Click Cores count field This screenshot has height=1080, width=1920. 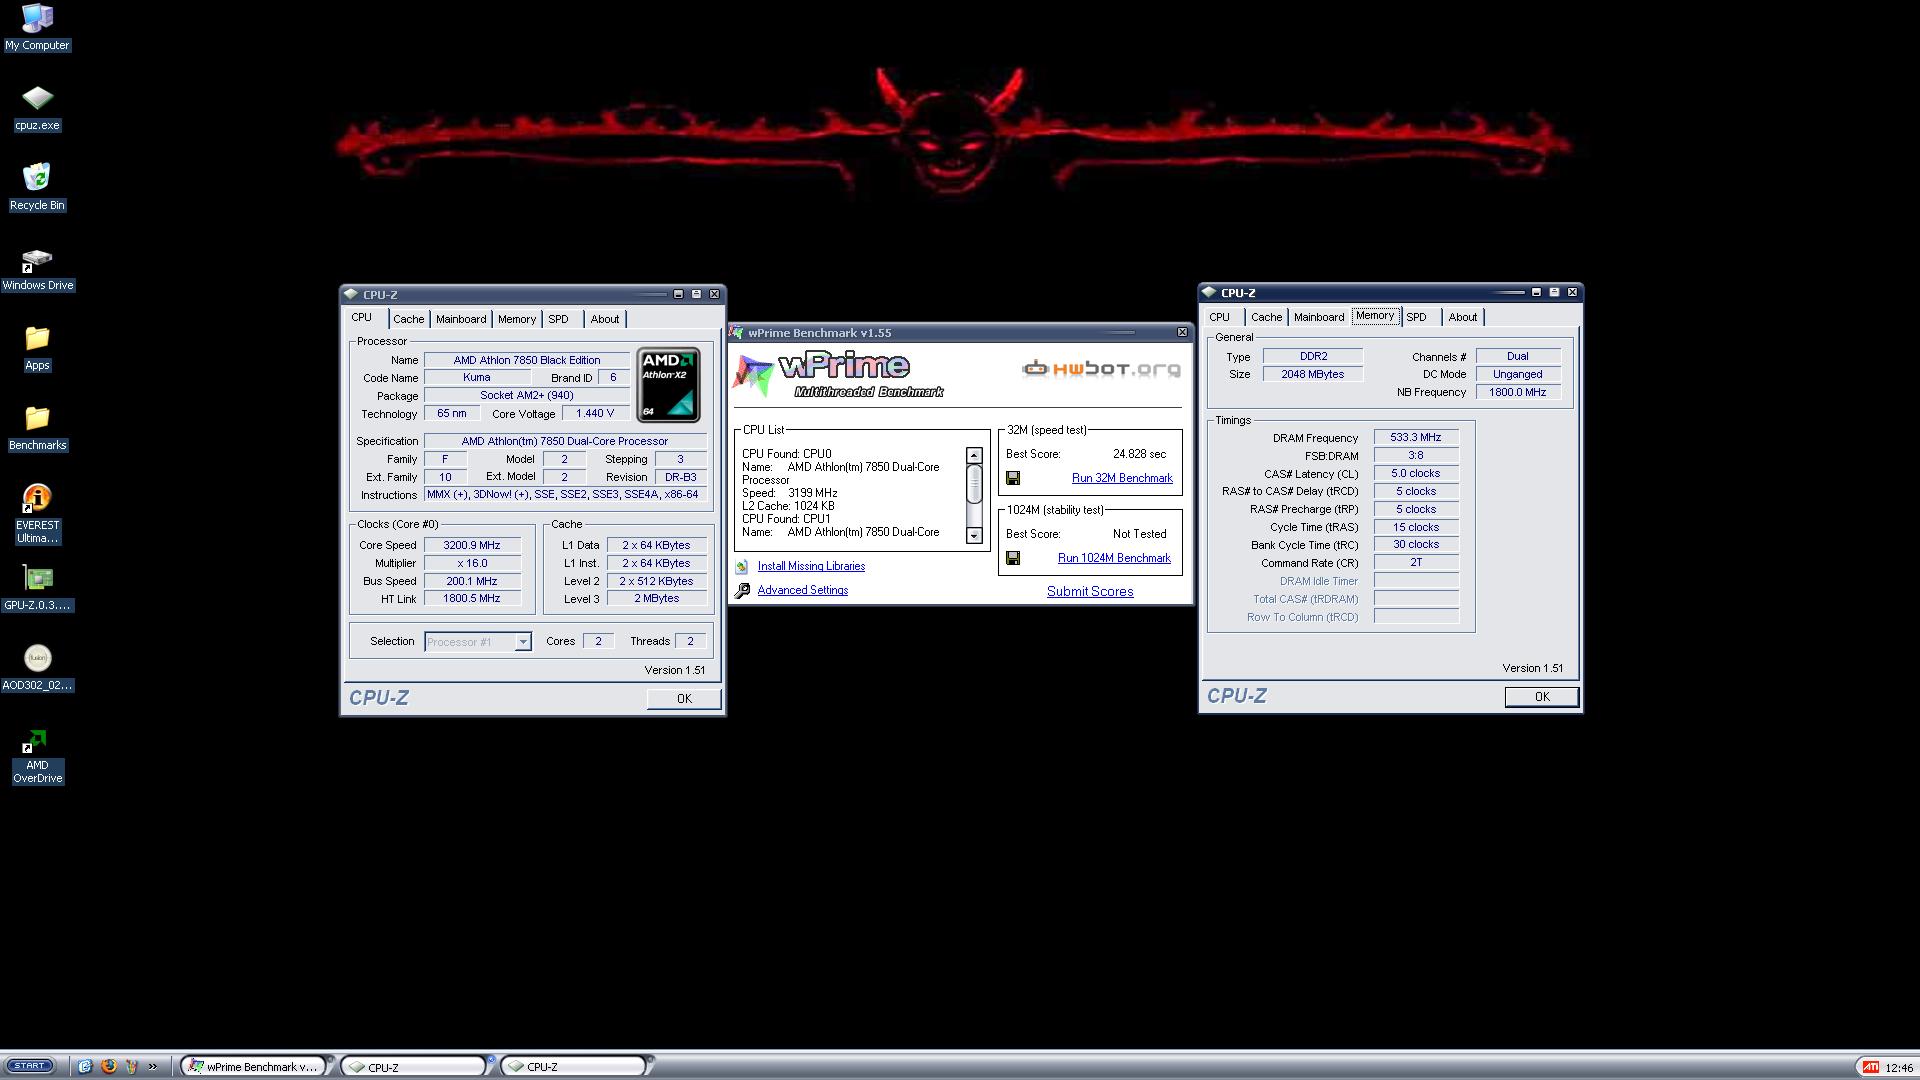point(598,641)
